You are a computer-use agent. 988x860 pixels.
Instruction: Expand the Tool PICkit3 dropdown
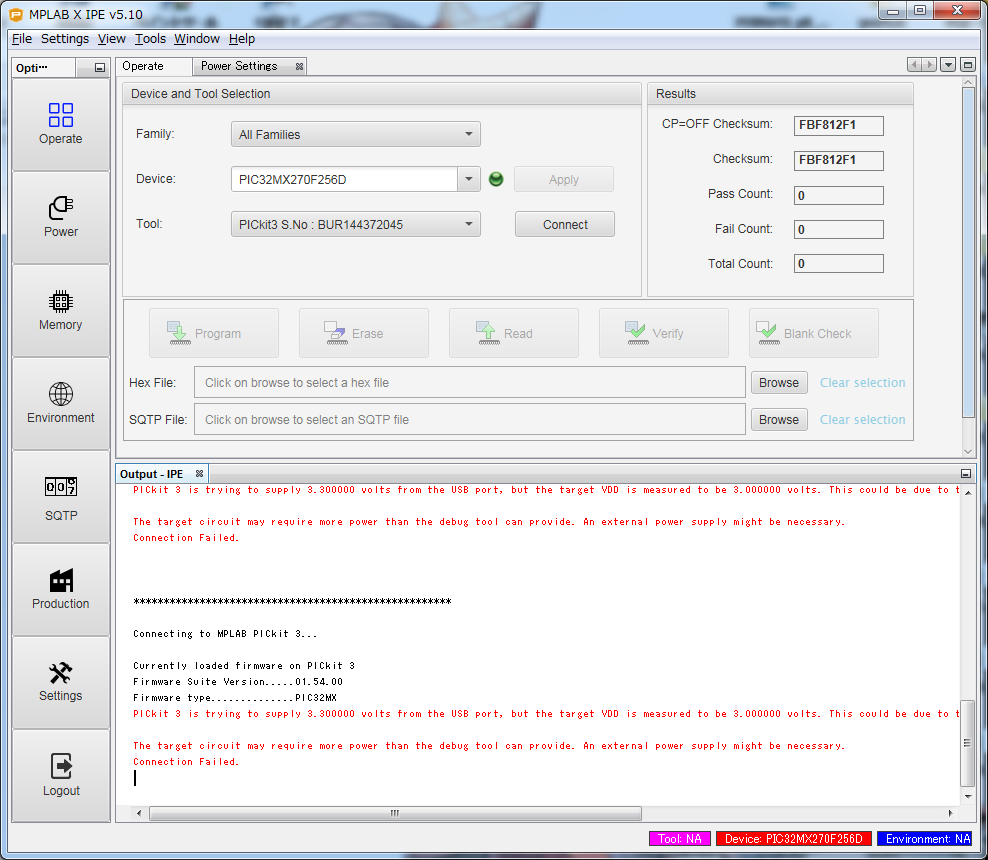[x=469, y=224]
